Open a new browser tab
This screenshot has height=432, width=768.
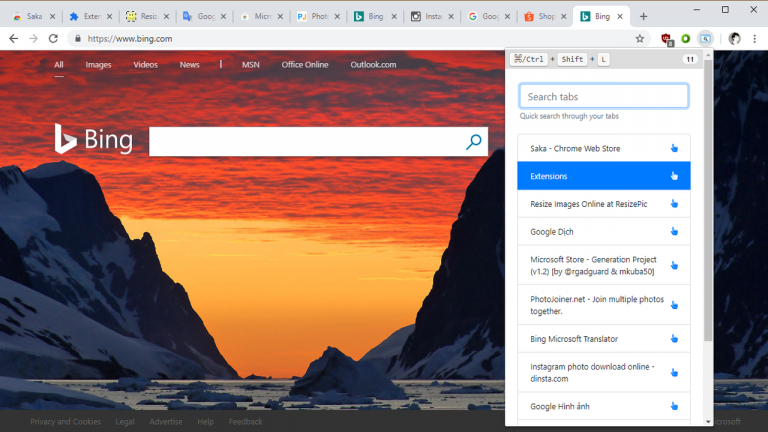click(x=643, y=17)
